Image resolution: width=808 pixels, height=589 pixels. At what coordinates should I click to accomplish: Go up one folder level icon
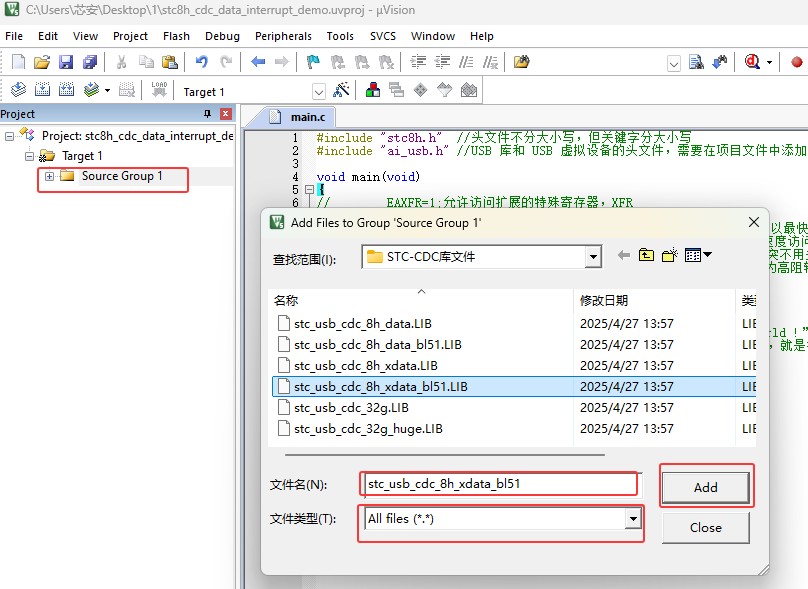tap(646, 255)
